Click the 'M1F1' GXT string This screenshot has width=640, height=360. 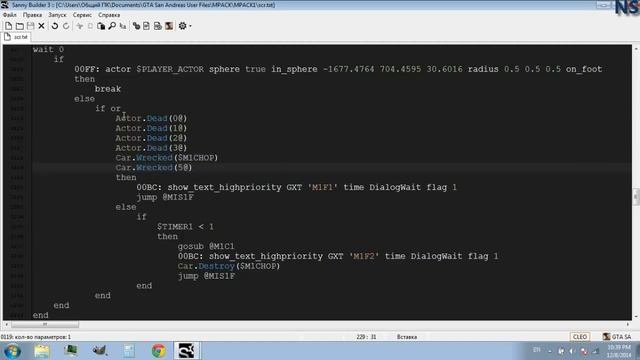coord(322,187)
